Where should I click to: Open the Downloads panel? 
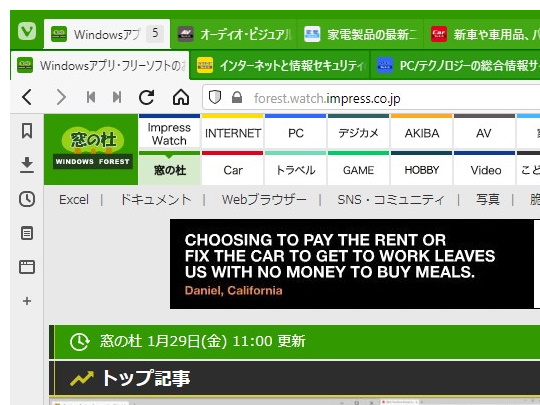pyautogui.click(x=27, y=165)
